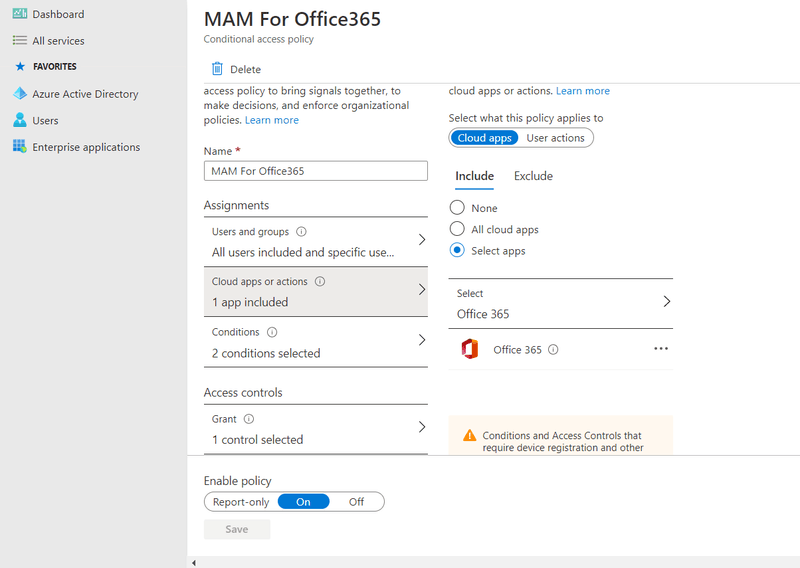Open Dashboard icon in sidebar
Image resolution: width=800 pixels, height=568 pixels.
click(19, 14)
